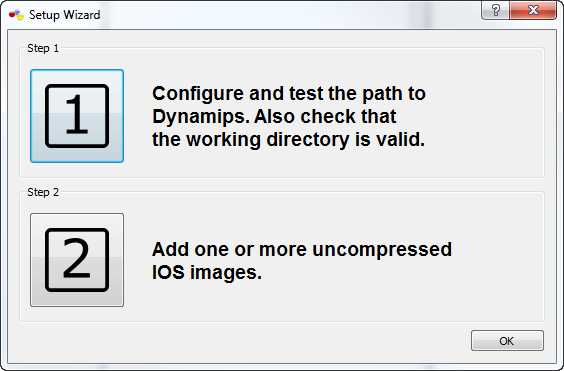Launch Step 2 via the number 2 icon
The image size is (564, 371).
pos(77,260)
